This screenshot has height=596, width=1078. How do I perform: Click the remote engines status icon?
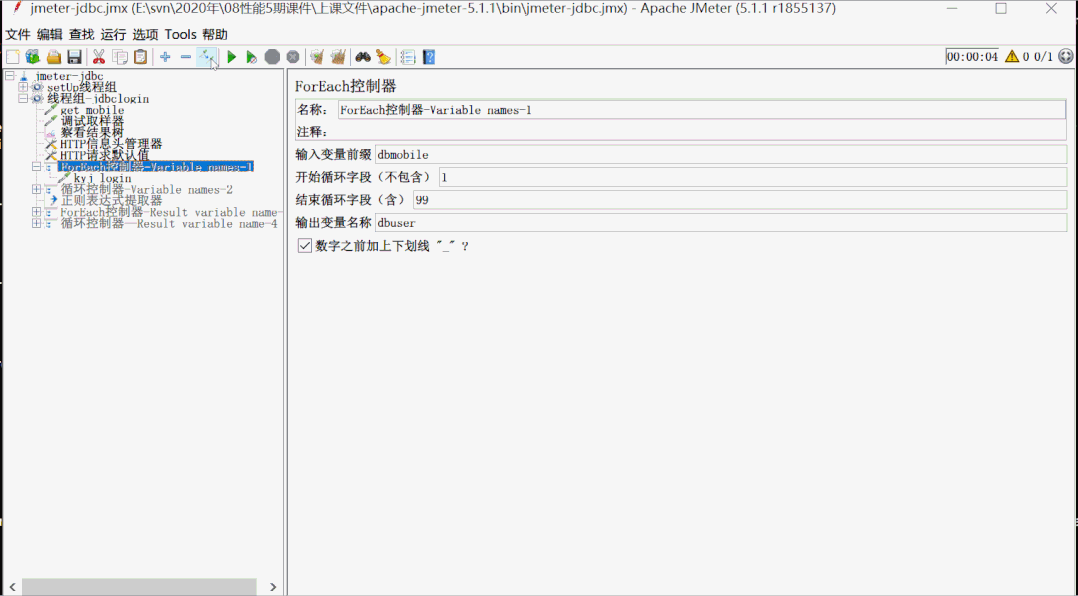click(x=1066, y=56)
